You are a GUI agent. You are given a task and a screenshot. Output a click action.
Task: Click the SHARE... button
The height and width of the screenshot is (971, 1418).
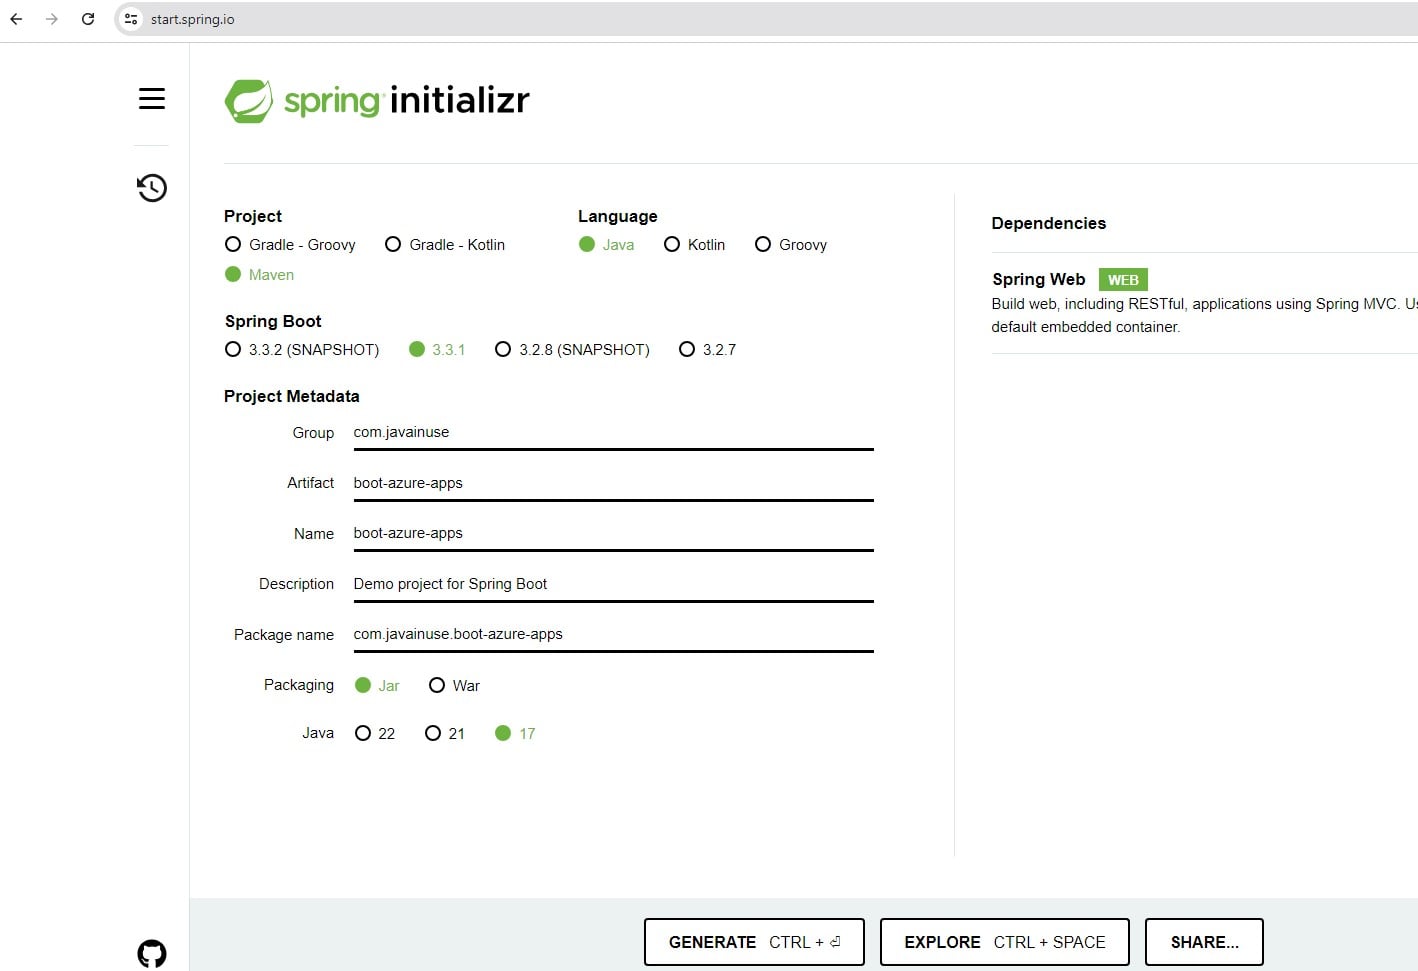coord(1204,942)
